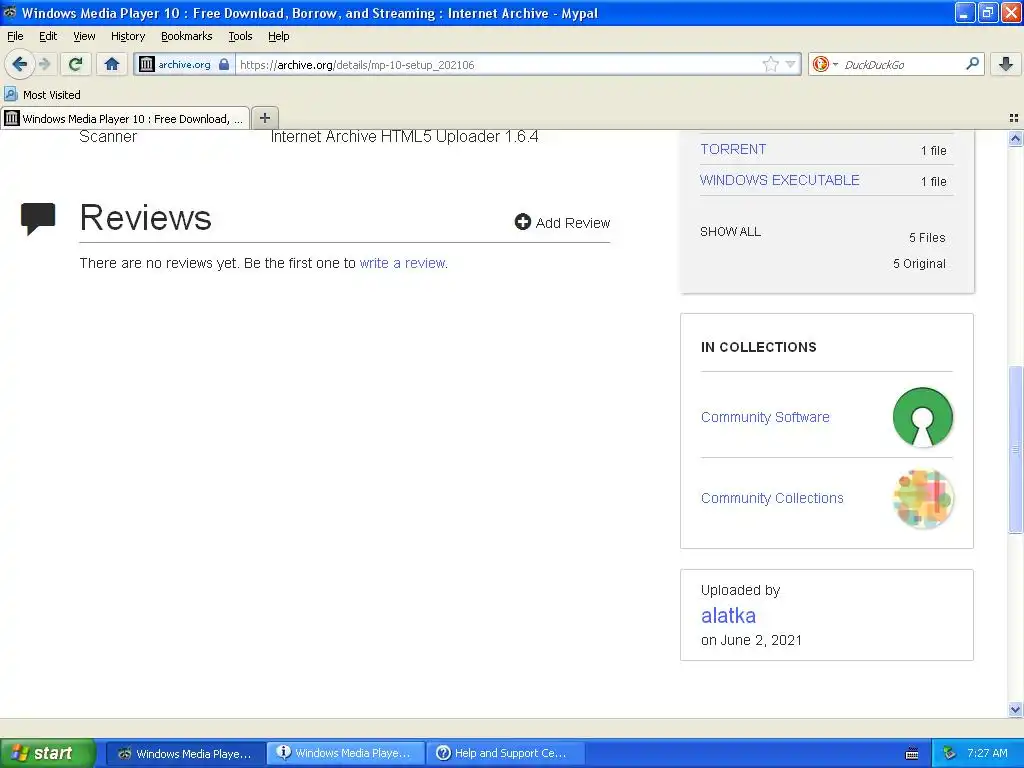Click the IN COLLECTIONS heading
This screenshot has width=1024, height=768.
point(758,347)
